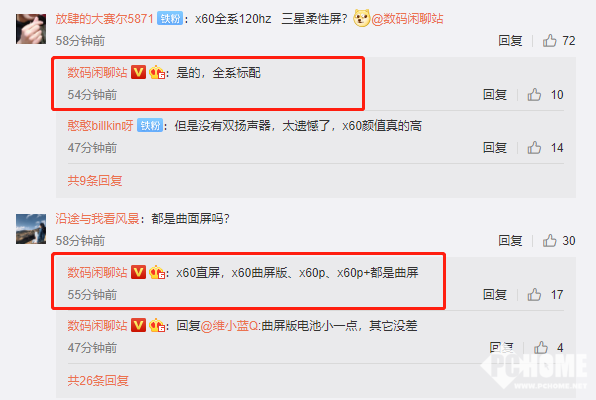Image resolution: width=596 pixels, height=400 pixels.
Task: Reply to 沿途与我看风景's comment
Action: click(x=510, y=240)
